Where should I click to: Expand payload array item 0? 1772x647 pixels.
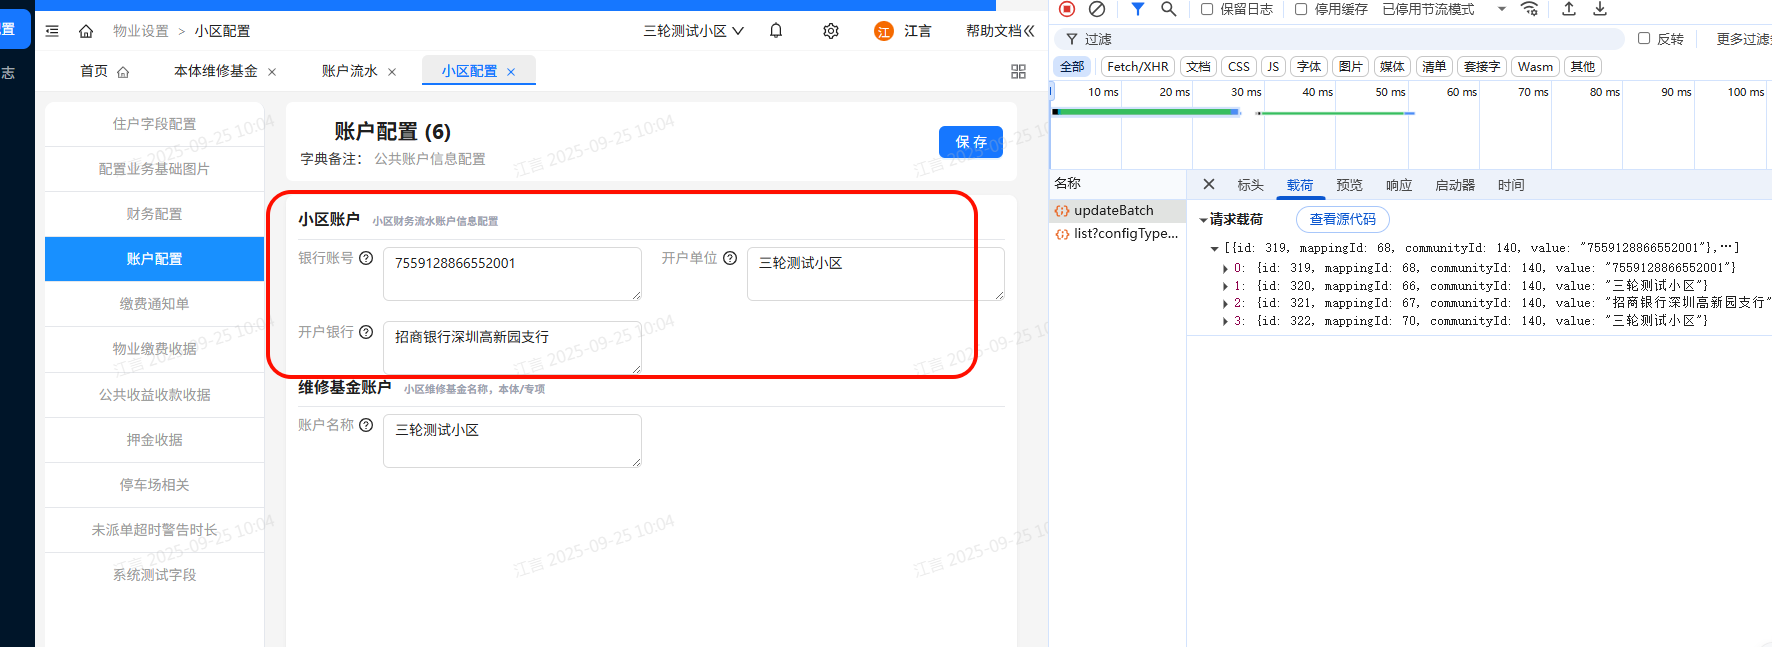tap(1225, 268)
